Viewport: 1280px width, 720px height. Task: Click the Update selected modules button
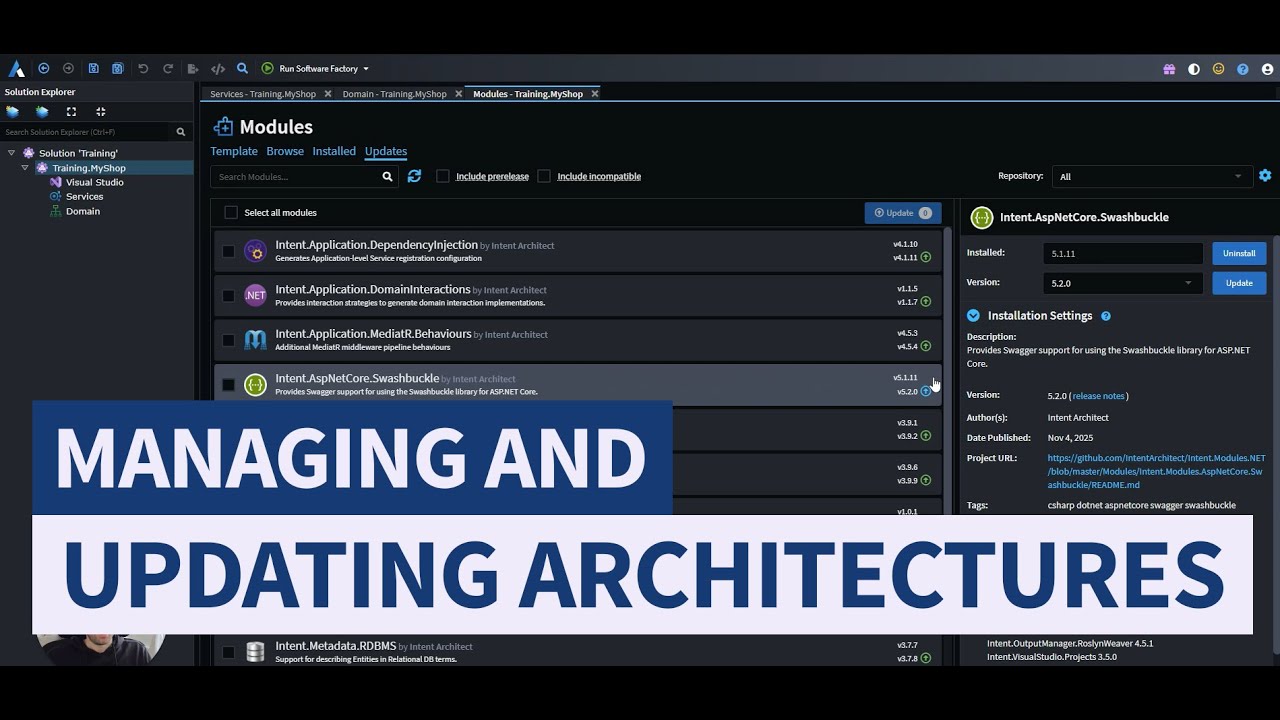[x=903, y=213]
